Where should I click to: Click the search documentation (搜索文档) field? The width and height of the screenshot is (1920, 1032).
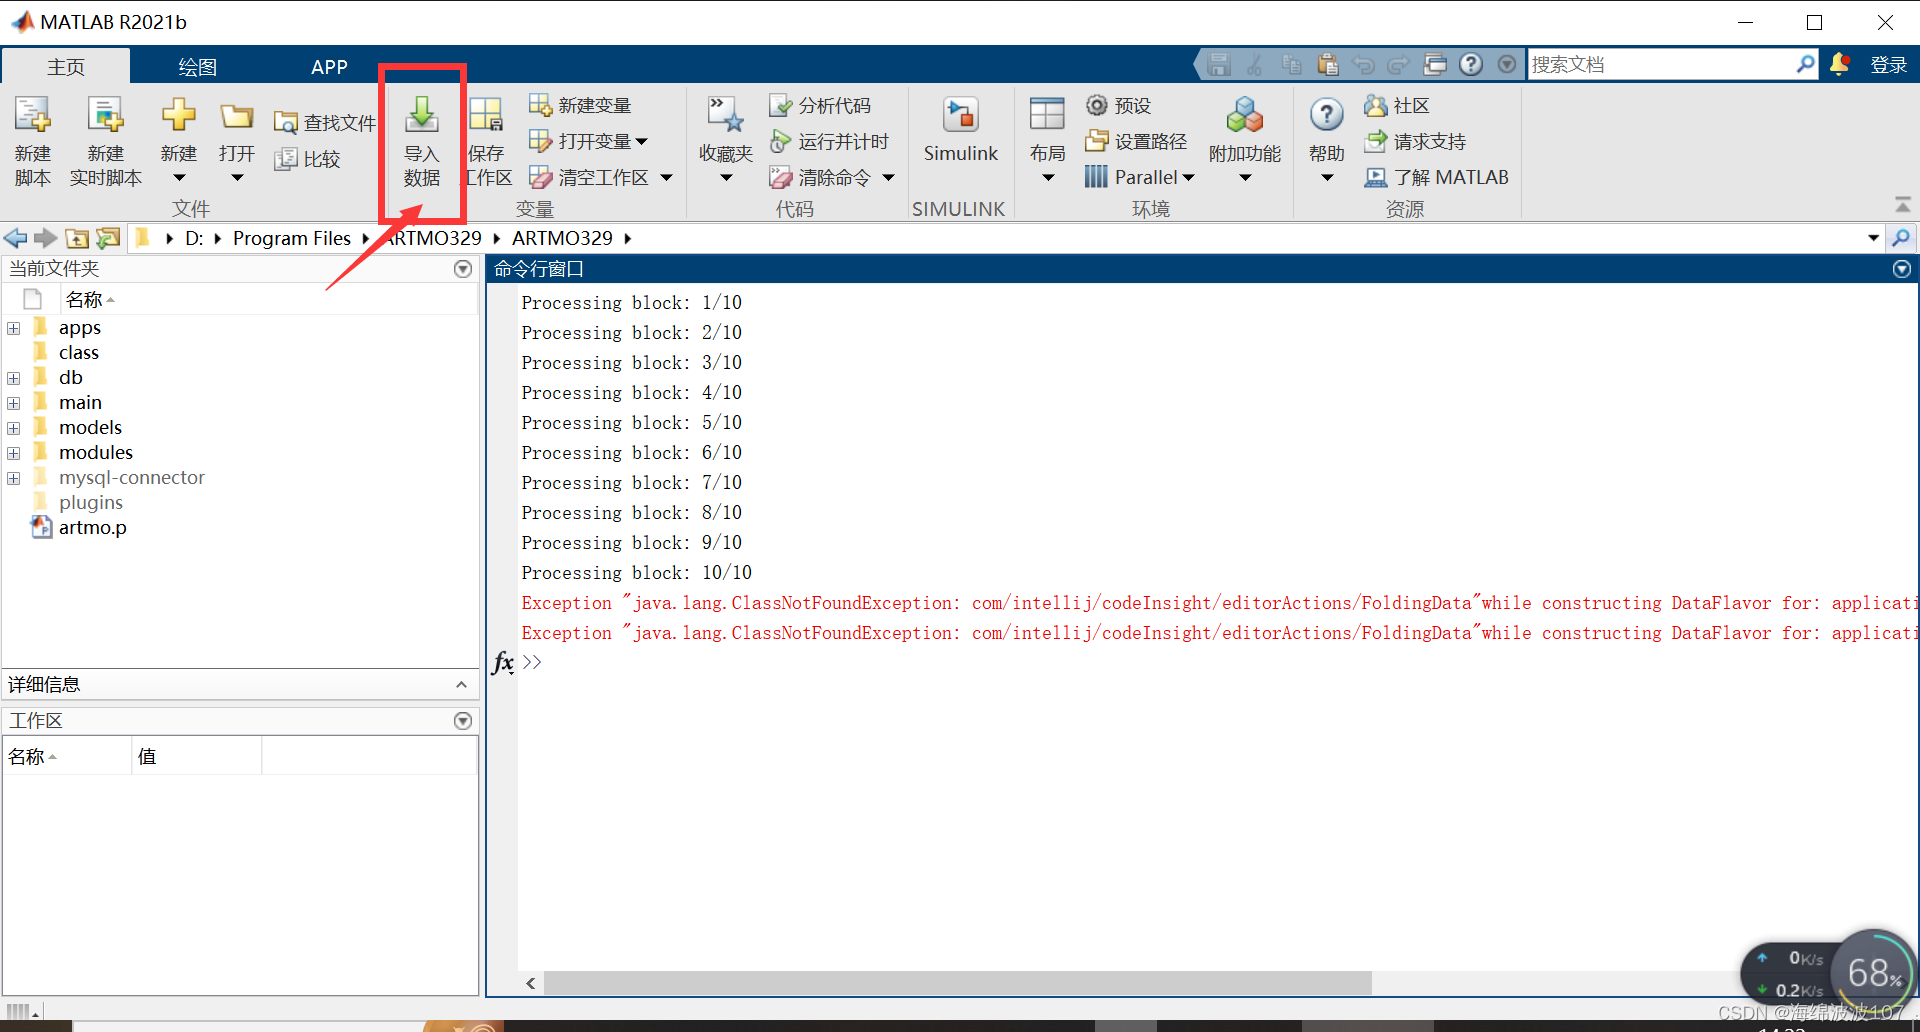click(x=1660, y=64)
